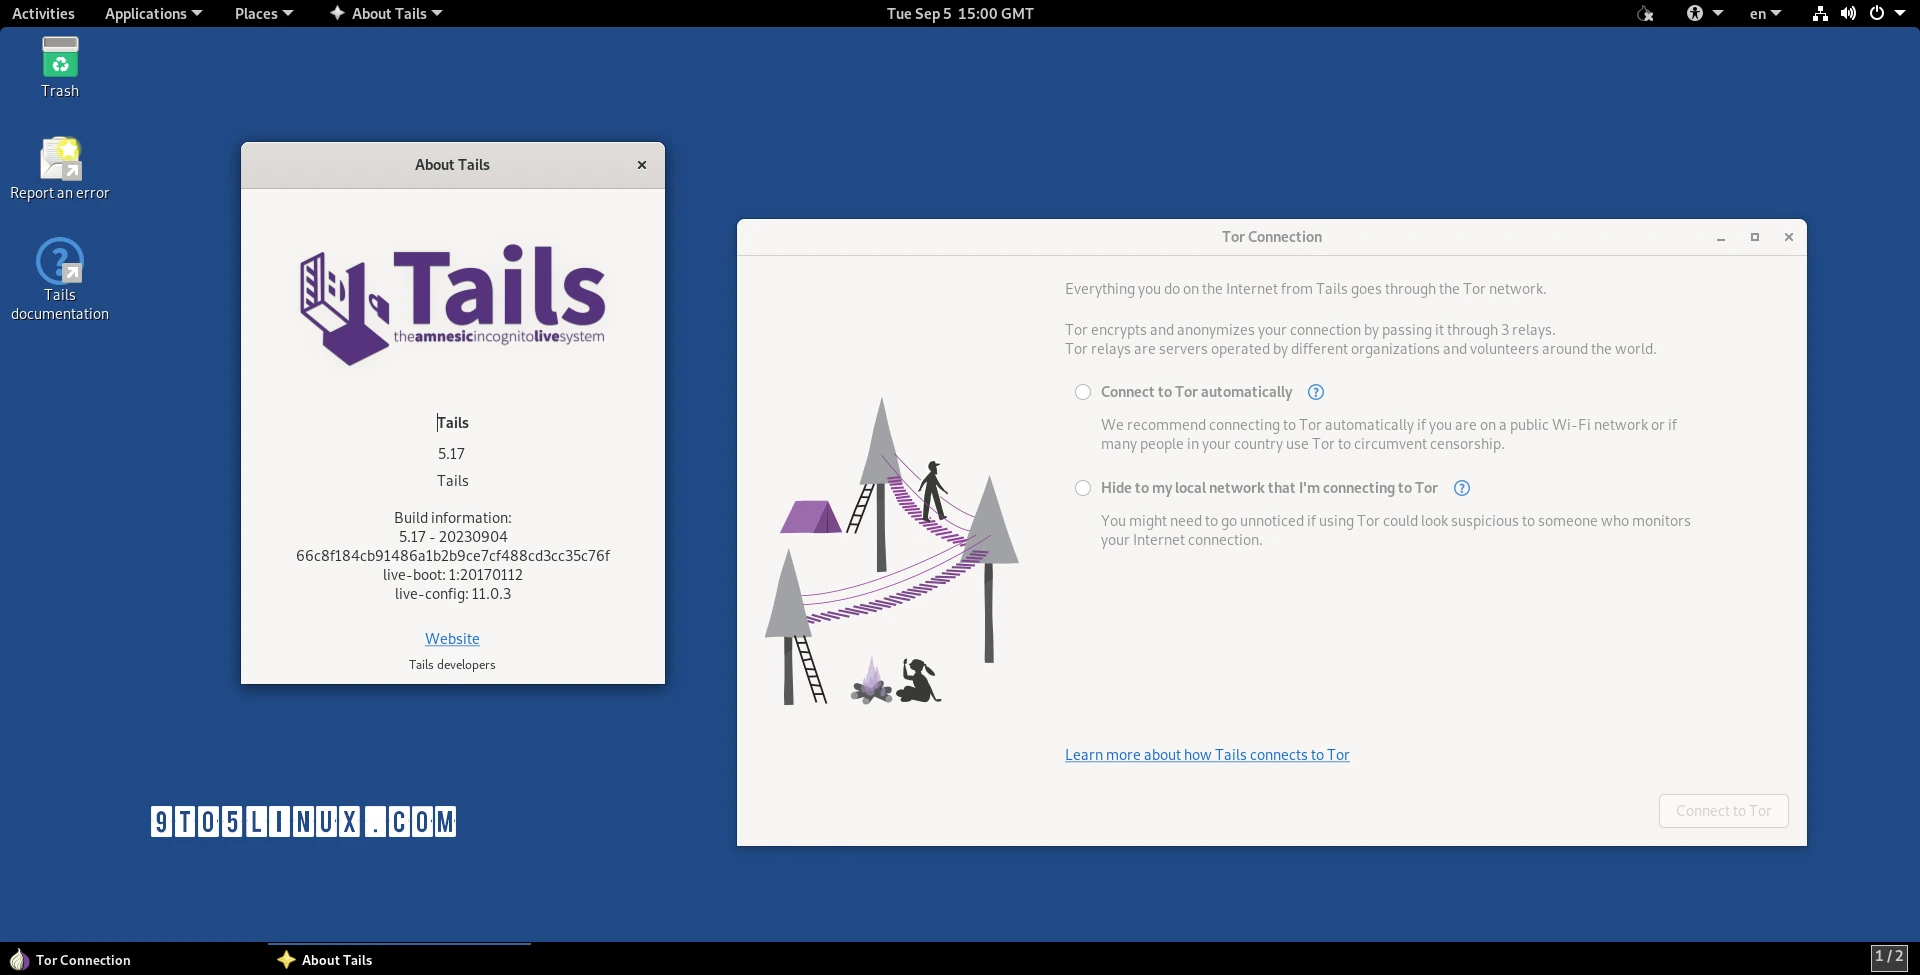Click the power icon in the top bar

pyautogui.click(x=1878, y=13)
